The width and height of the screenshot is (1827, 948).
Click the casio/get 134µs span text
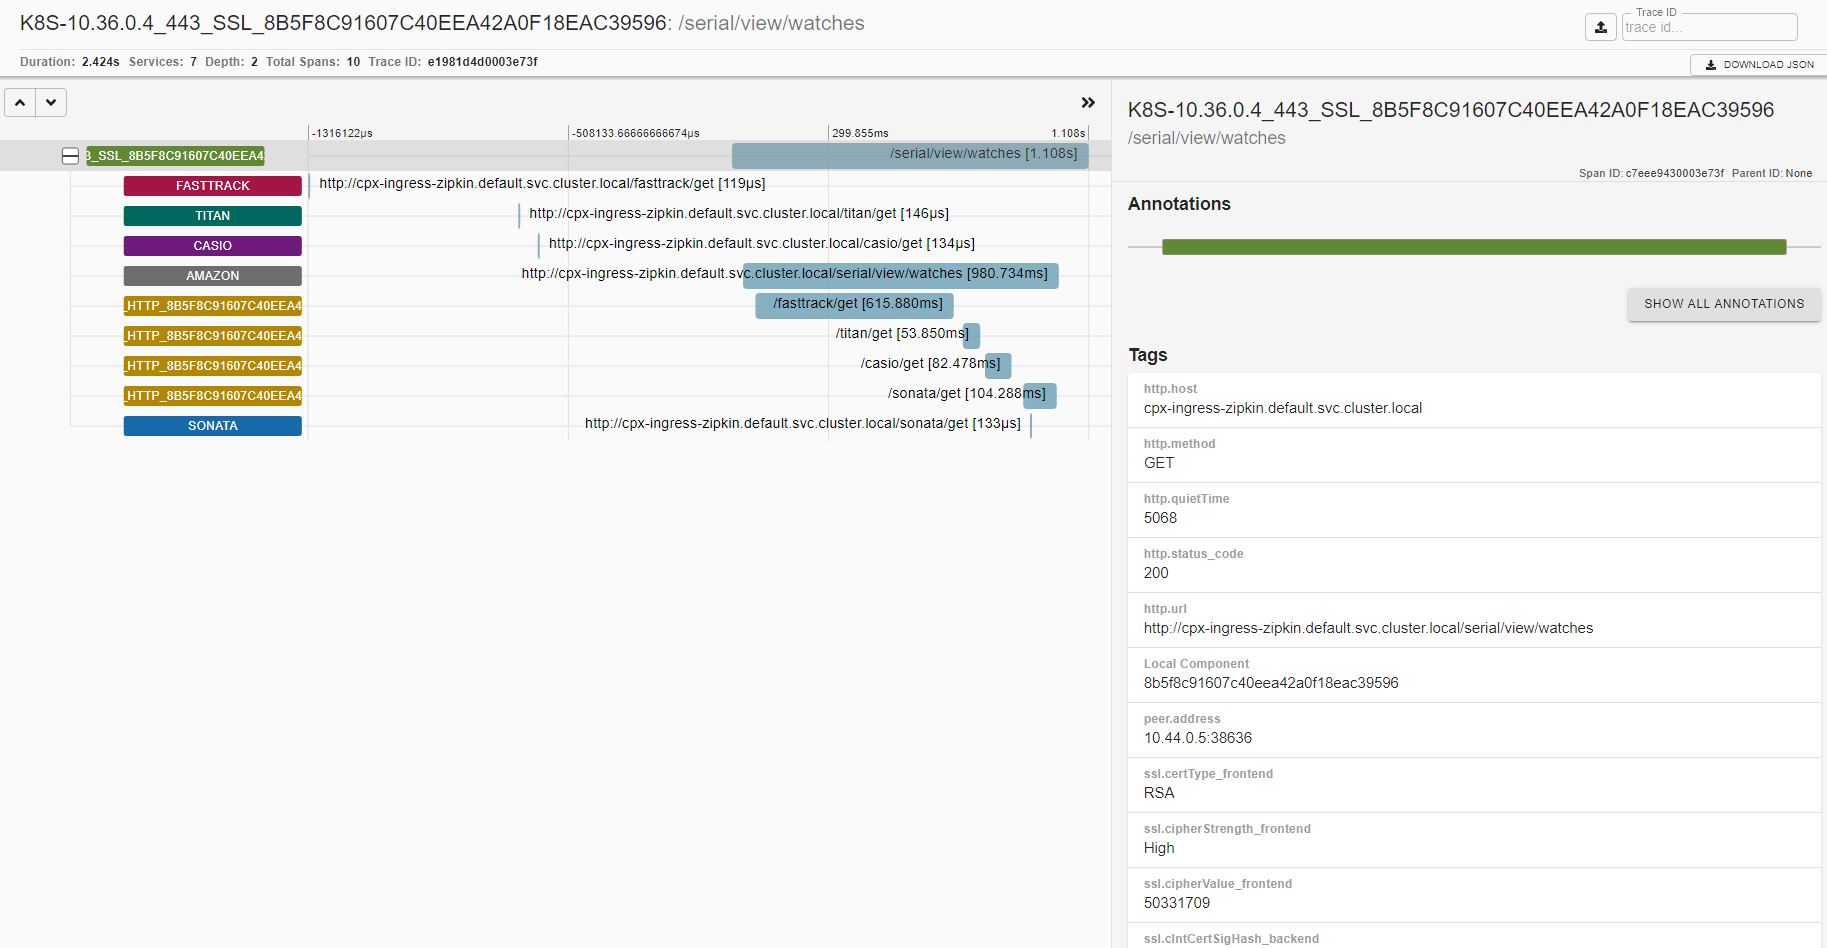[762, 243]
